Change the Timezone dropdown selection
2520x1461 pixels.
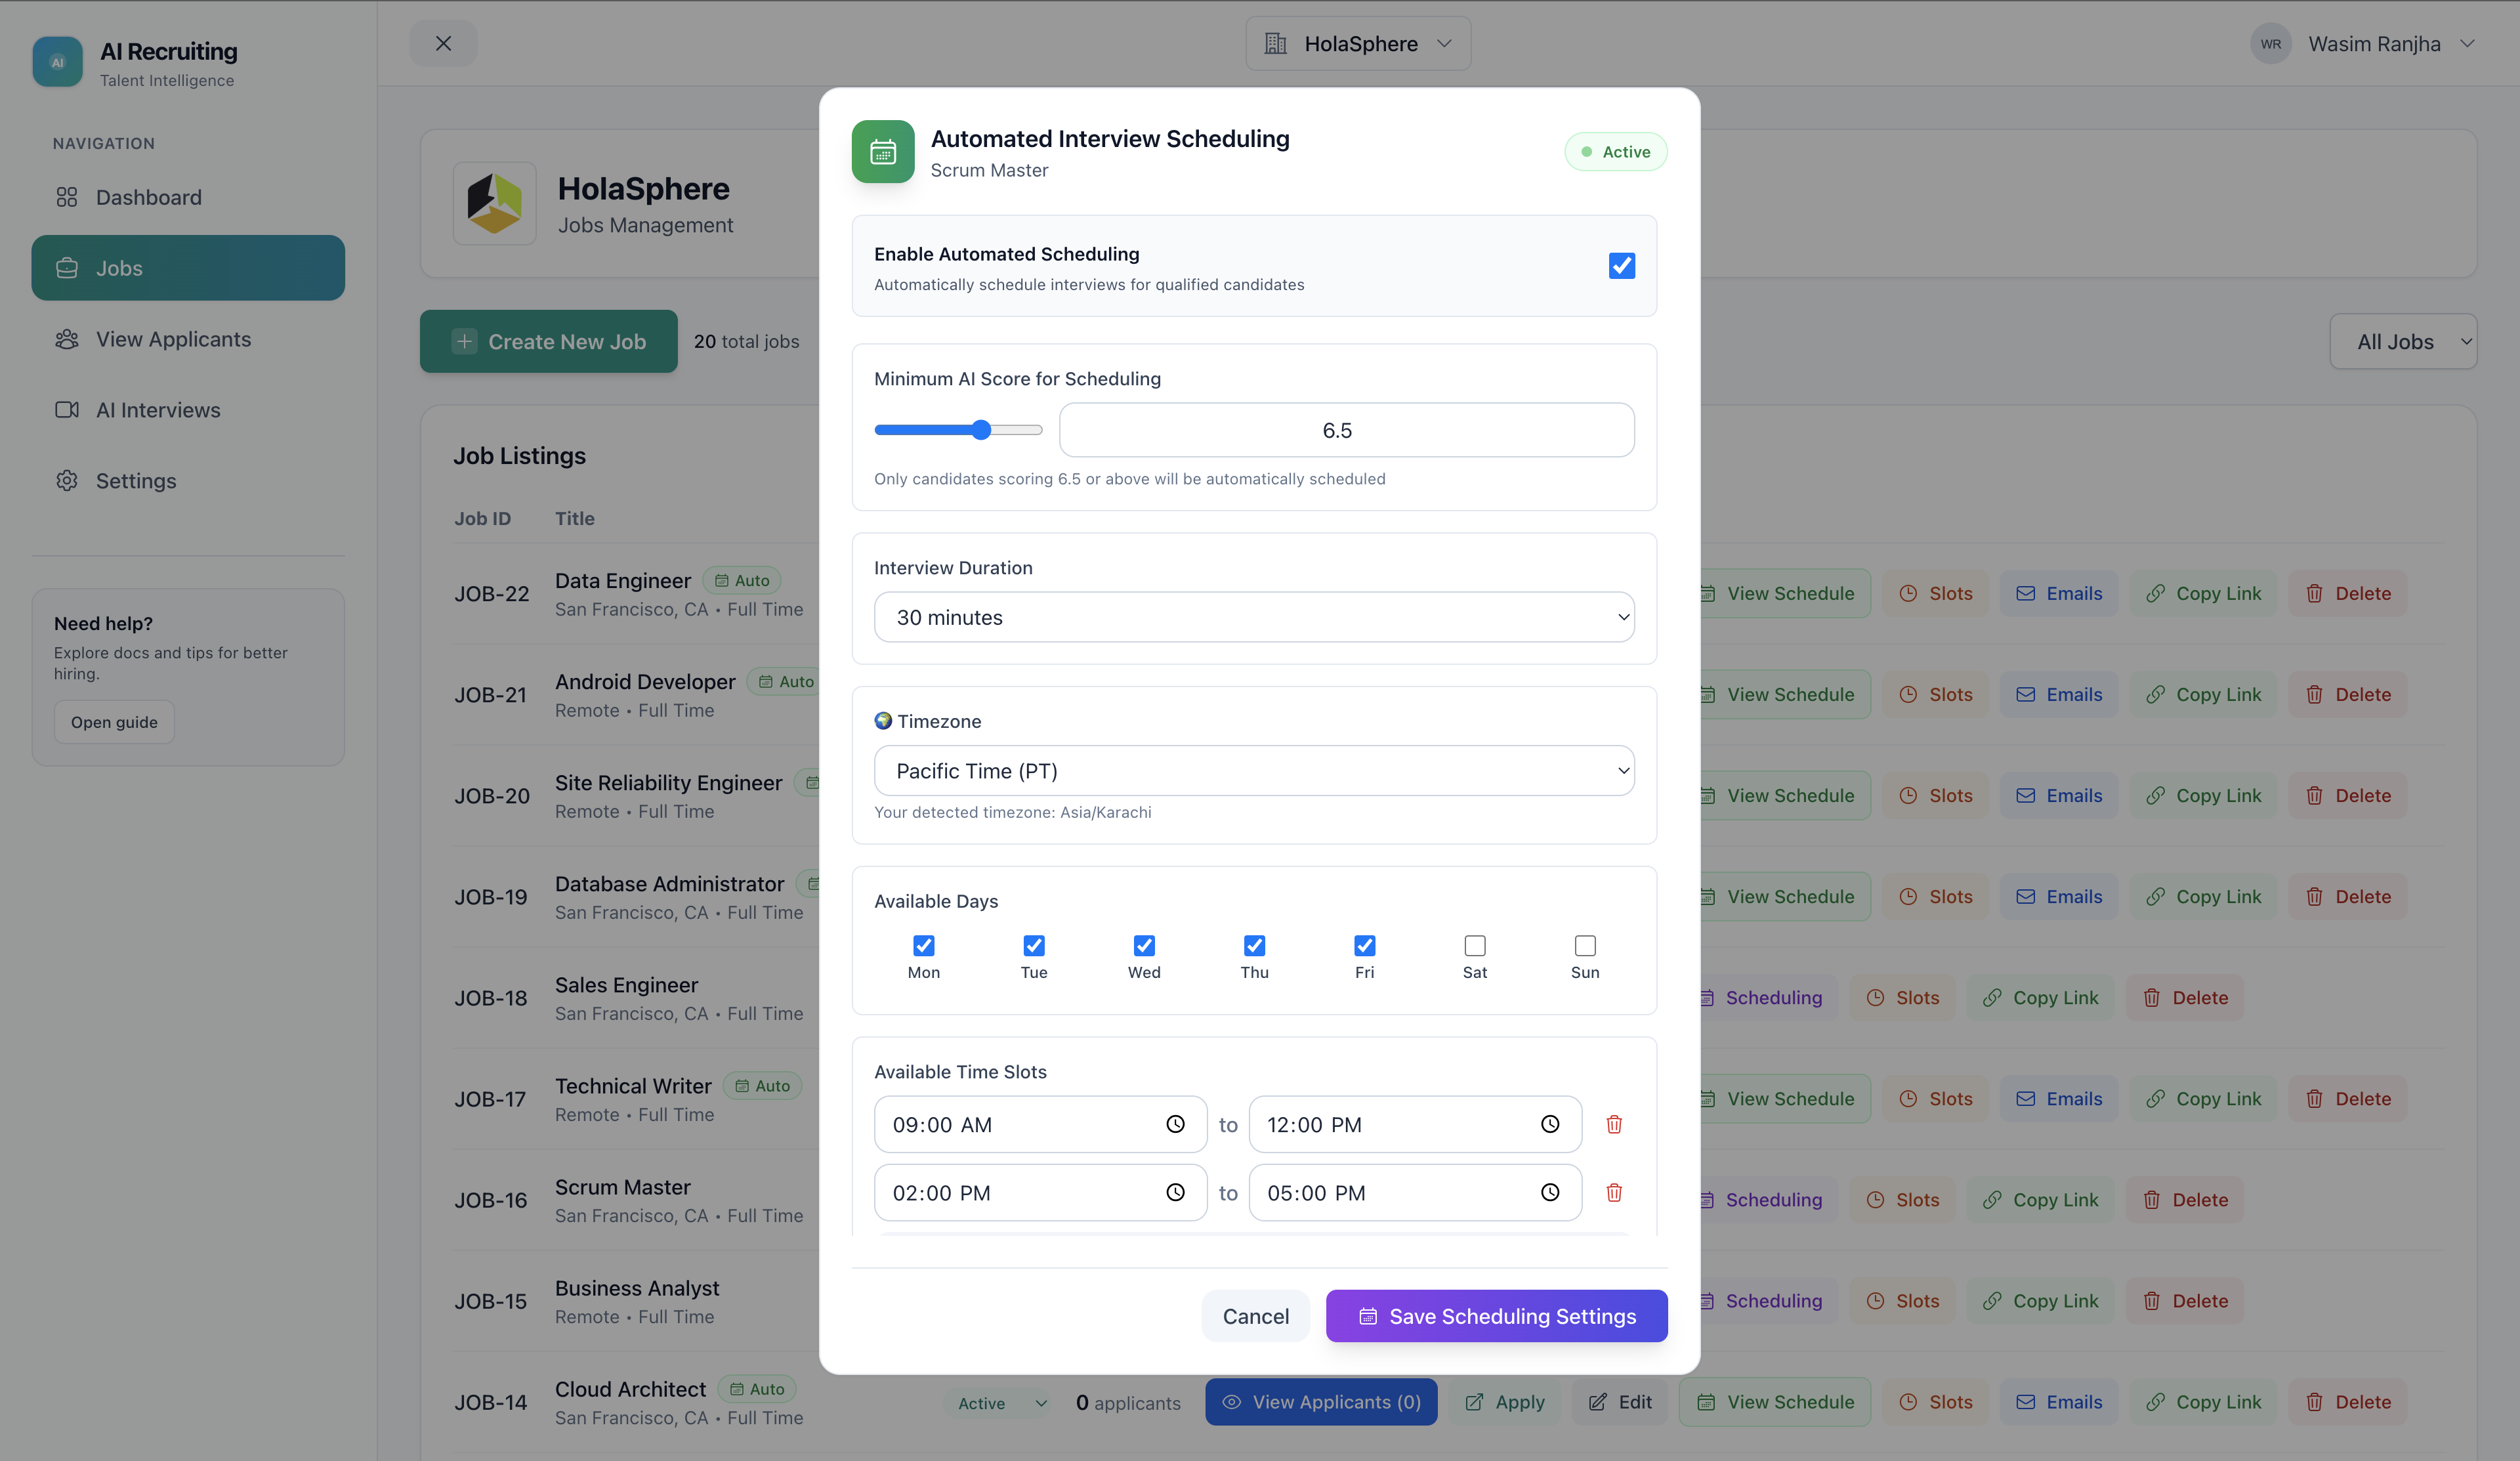pyautogui.click(x=1253, y=770)
